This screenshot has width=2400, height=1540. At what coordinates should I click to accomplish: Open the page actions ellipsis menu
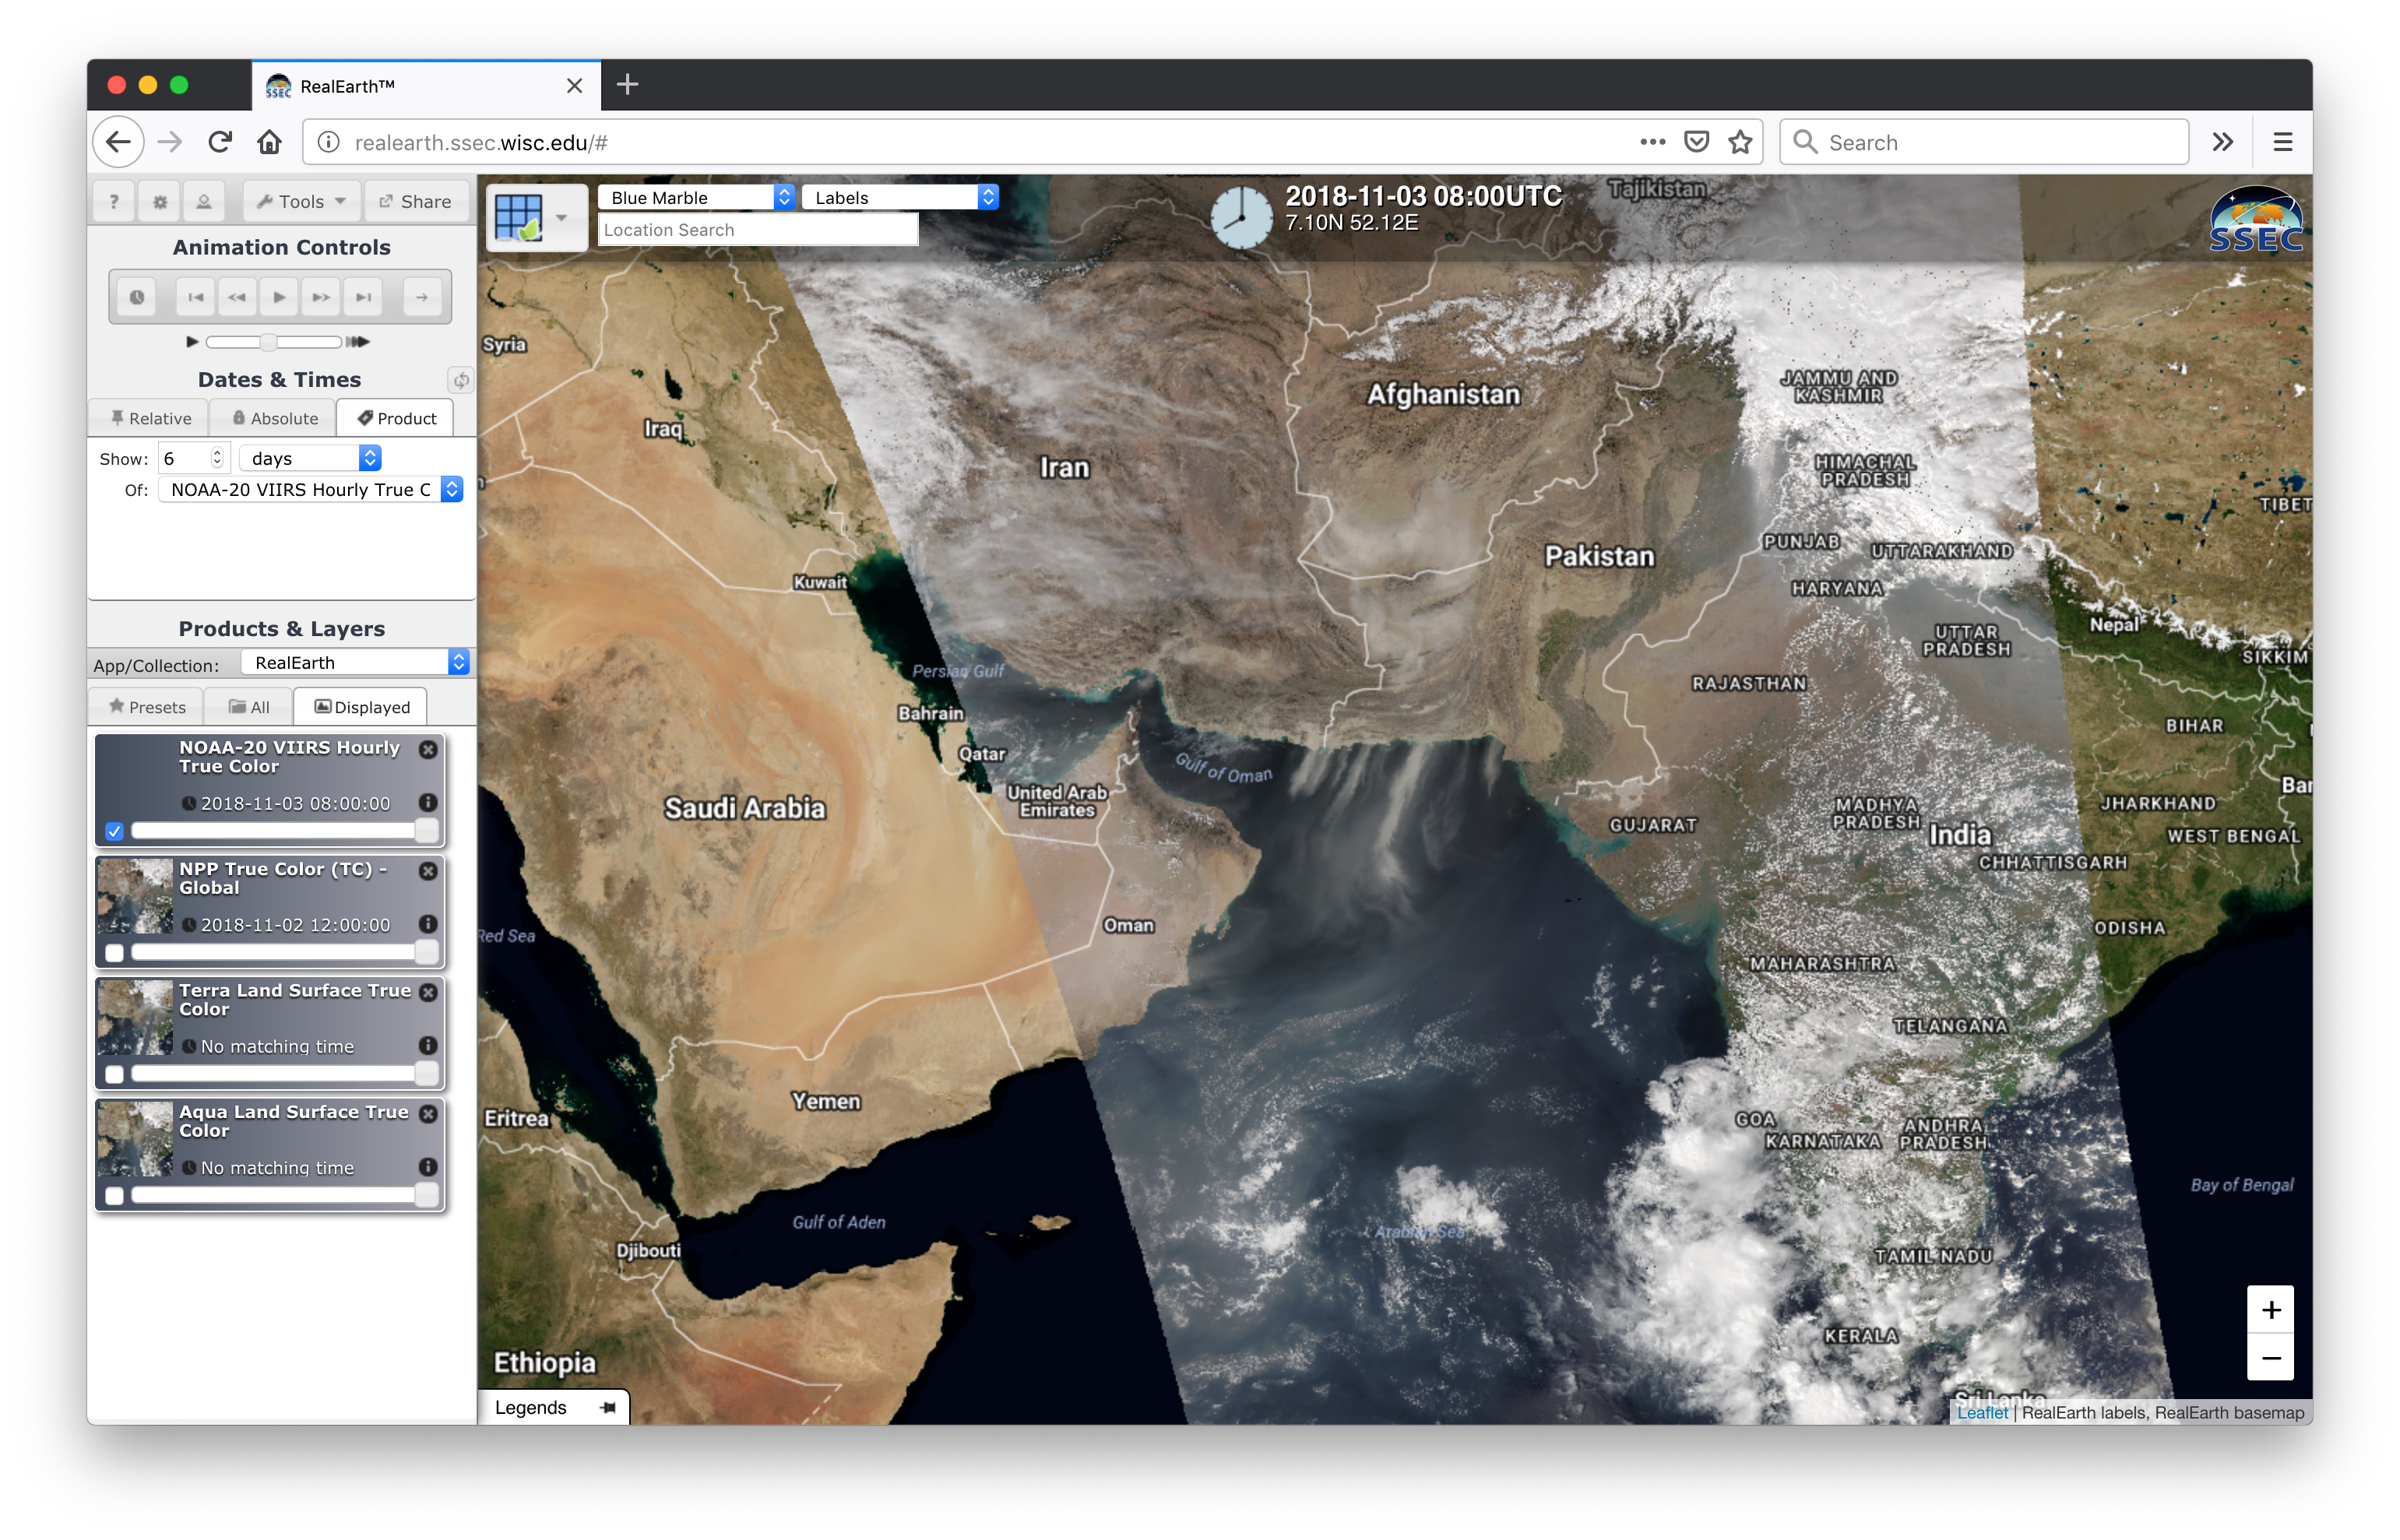1653,142
